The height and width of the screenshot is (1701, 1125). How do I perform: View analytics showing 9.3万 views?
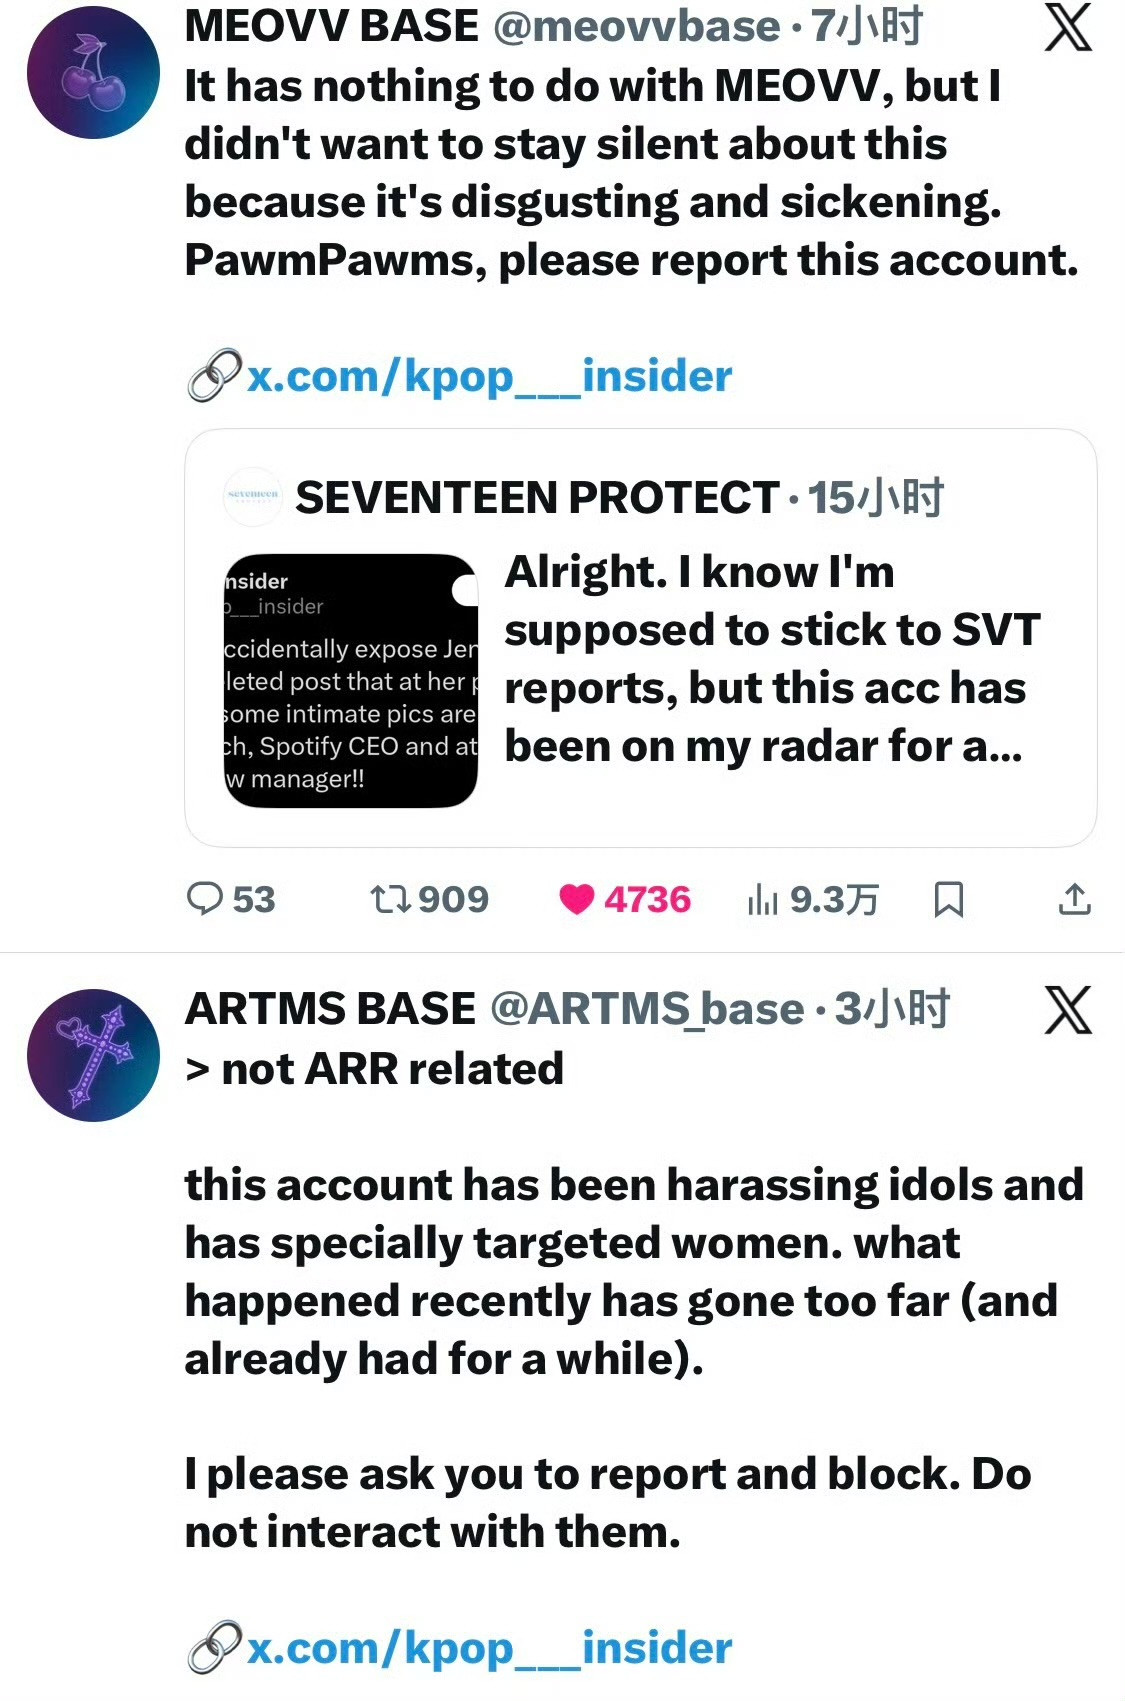(x=812, y=899)
